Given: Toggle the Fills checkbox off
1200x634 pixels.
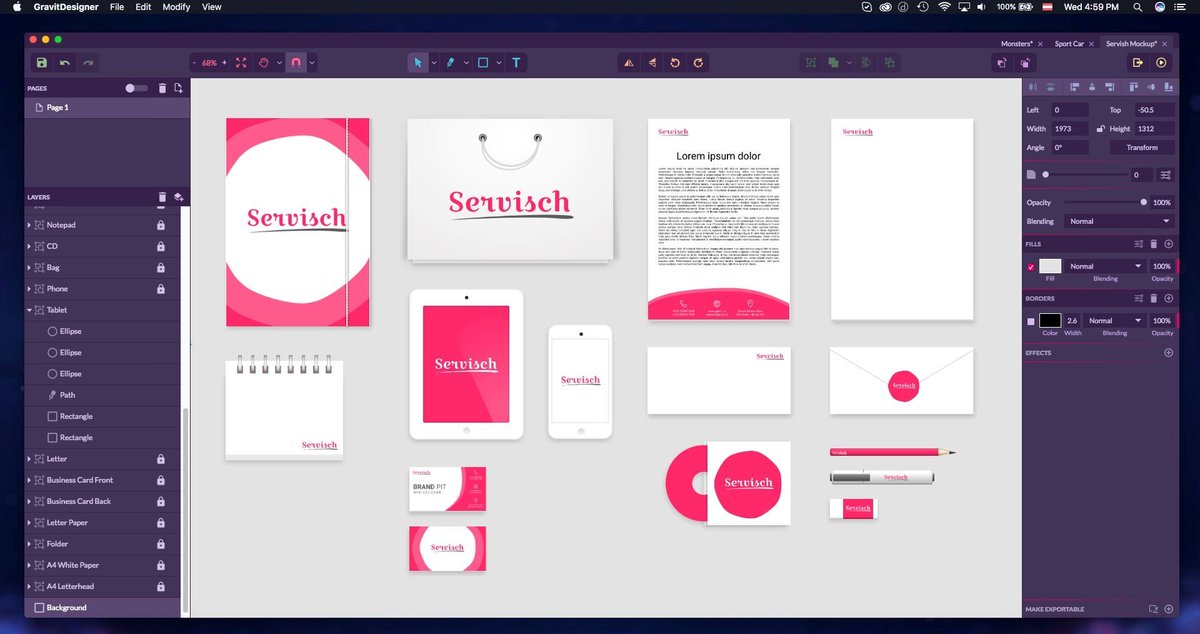Looking at the screenshot, I should 1033,266.
